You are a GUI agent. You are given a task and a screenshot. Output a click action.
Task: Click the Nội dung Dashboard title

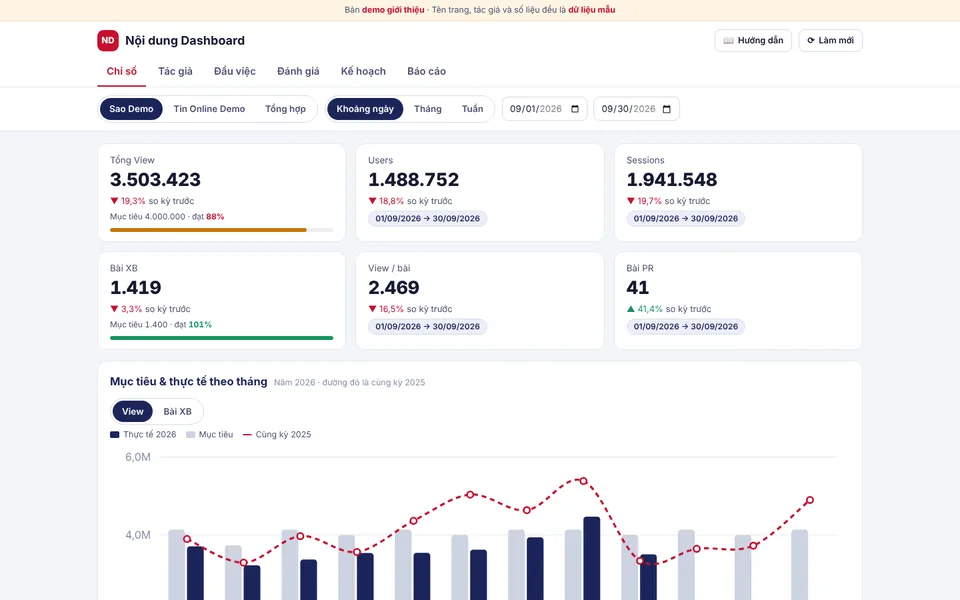(x=185, y=40)
